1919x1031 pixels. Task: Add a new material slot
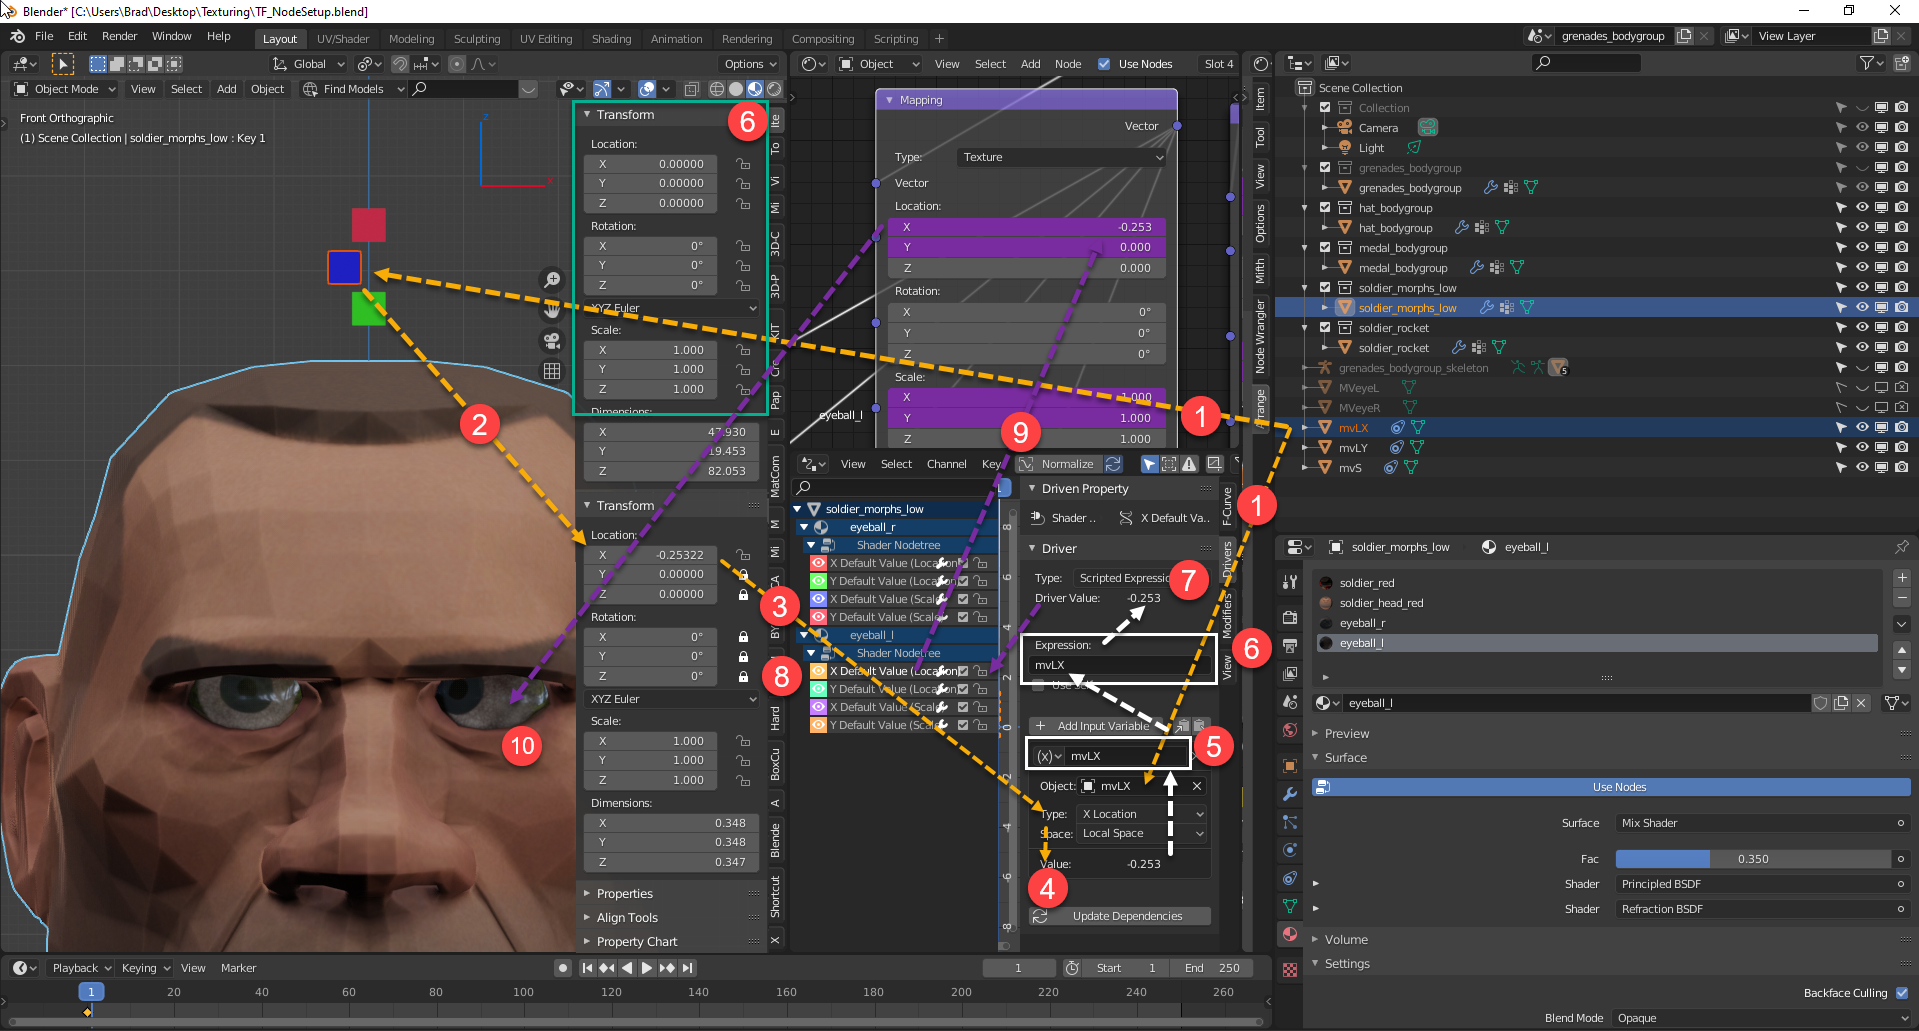pyautogui.click(x=1902, y=578)
